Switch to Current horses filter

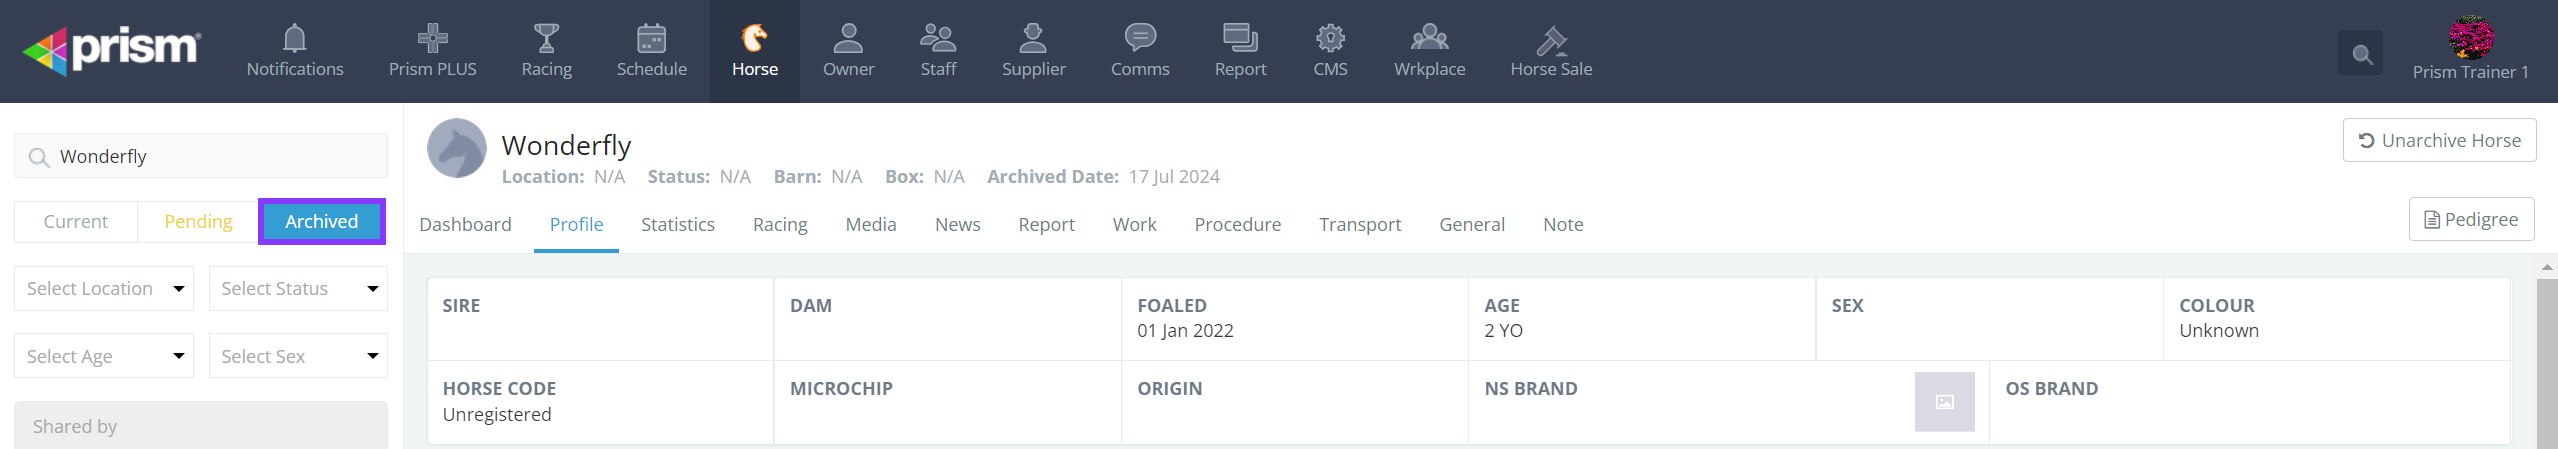point(76,222)
